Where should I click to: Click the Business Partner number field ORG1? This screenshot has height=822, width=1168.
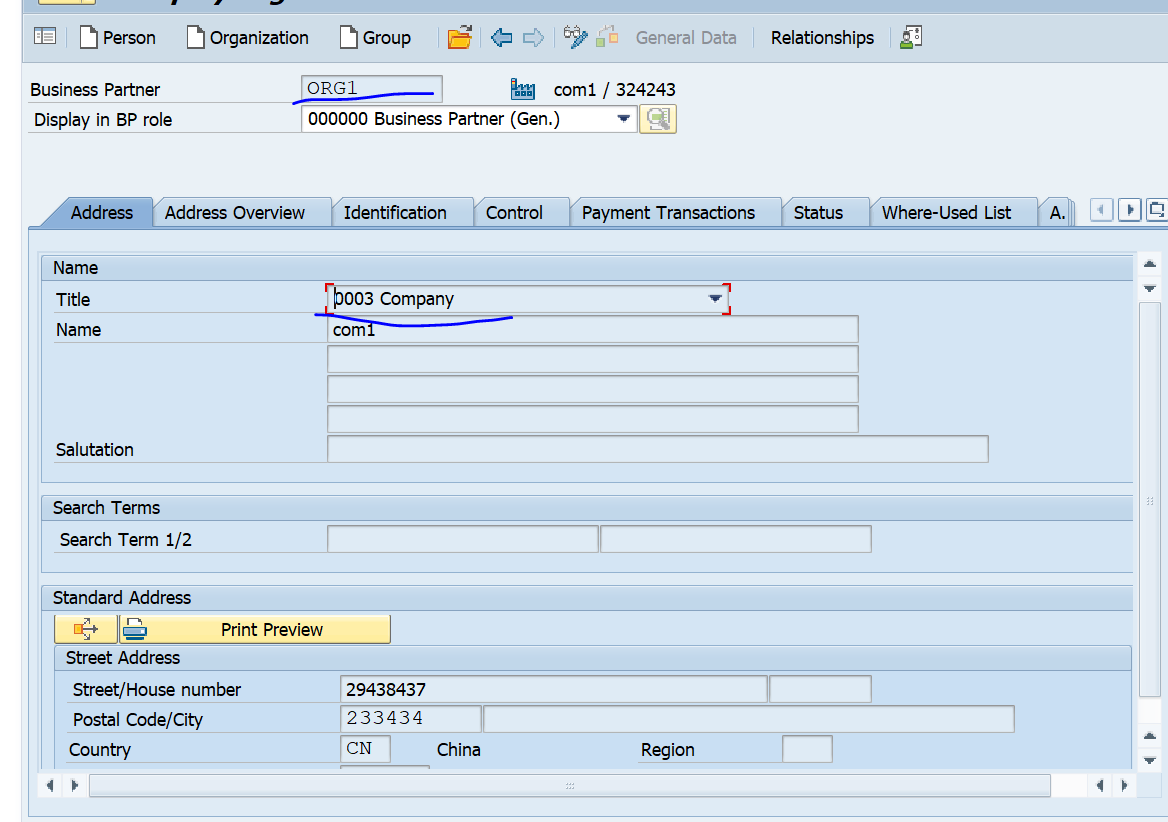tap(372, 89)
